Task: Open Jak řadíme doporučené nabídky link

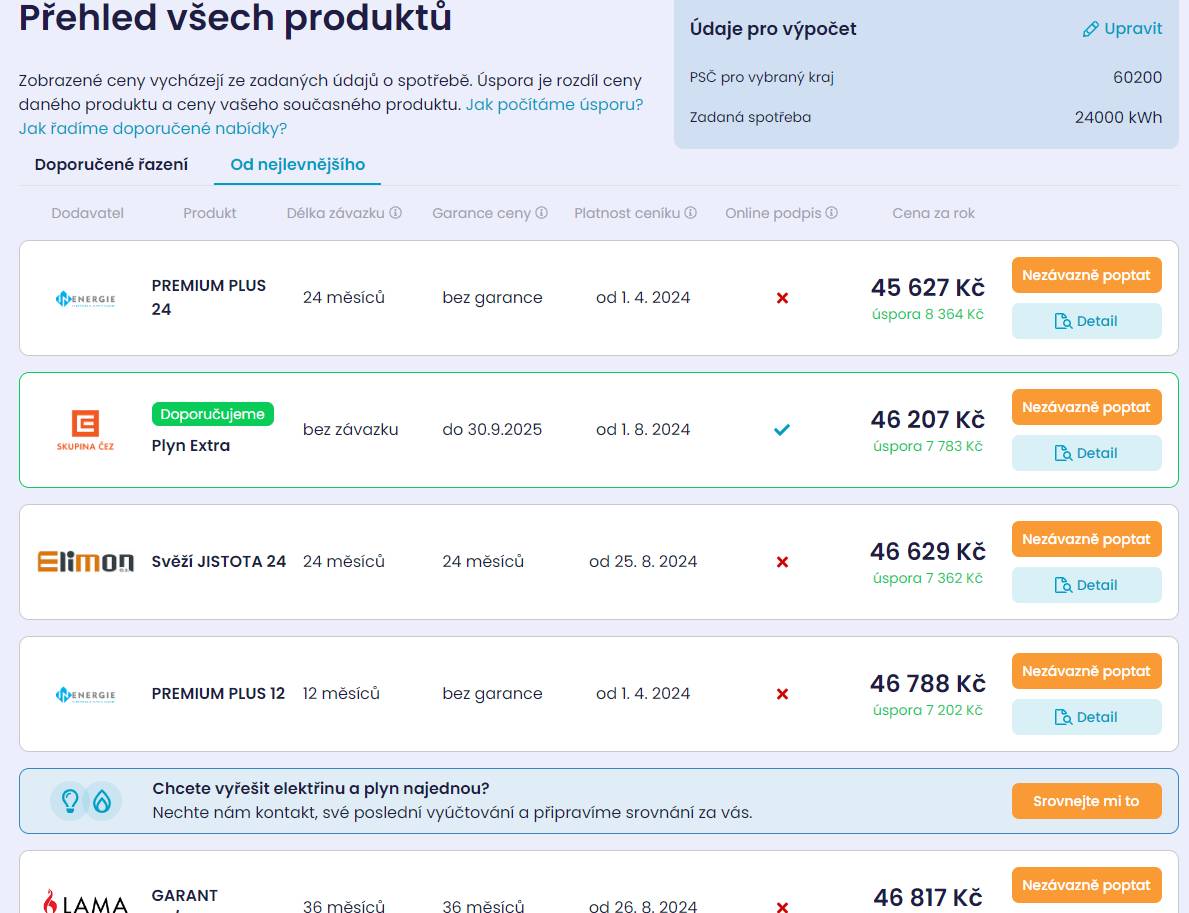Action: (x=153, y=129)
